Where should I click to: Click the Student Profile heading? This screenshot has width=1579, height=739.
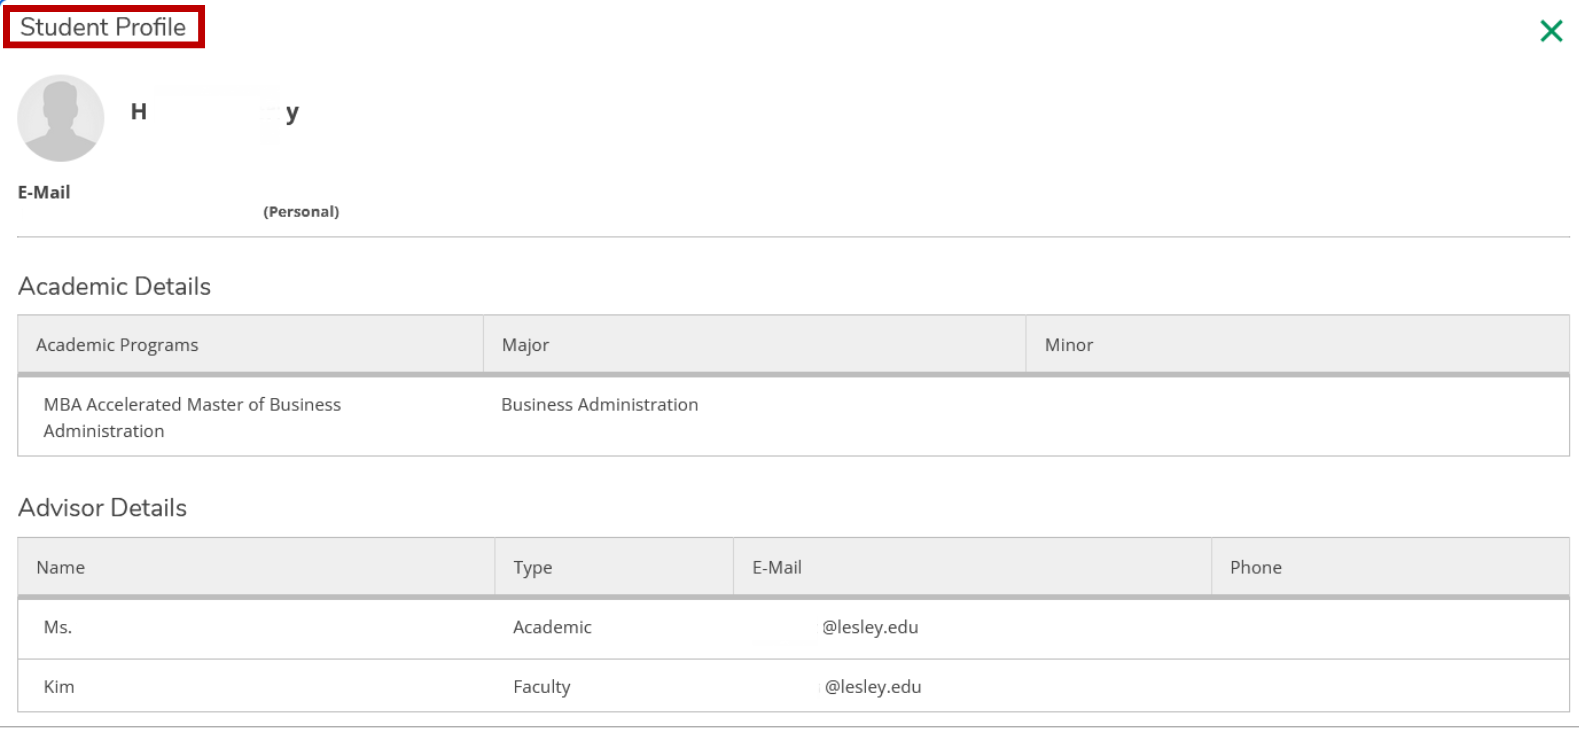[x=103, y=27]
